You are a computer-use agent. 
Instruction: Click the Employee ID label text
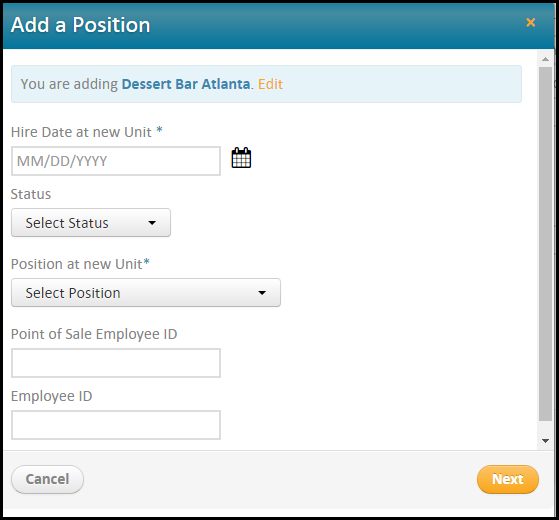pos(52,396)
